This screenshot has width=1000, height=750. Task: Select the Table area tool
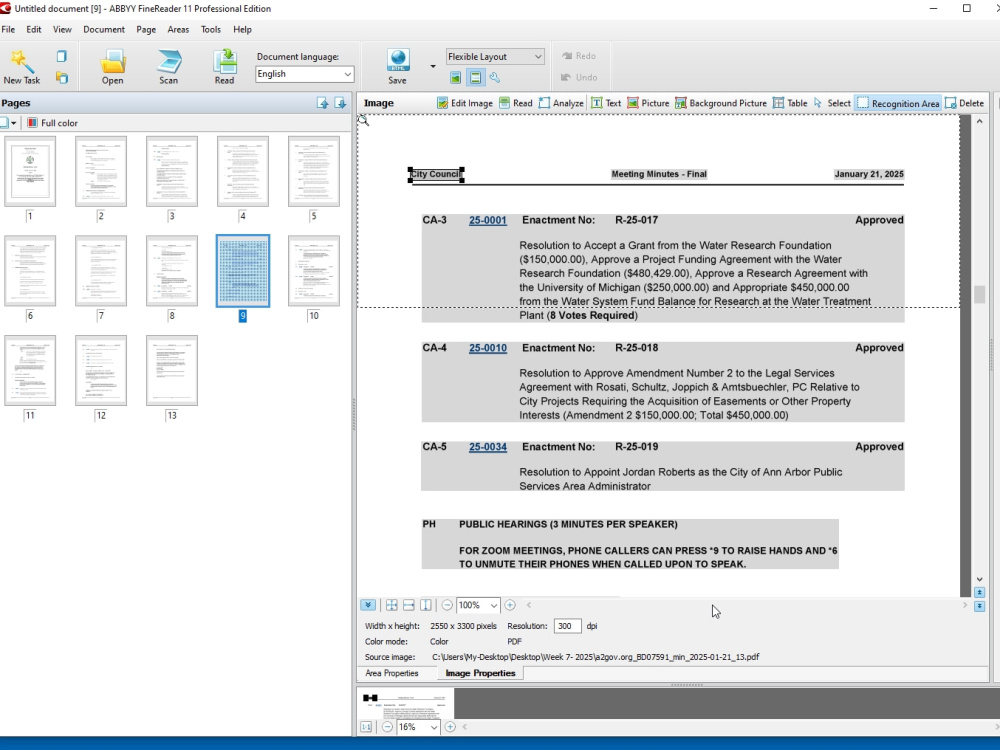pyautogui.click(x=790, y=103)
